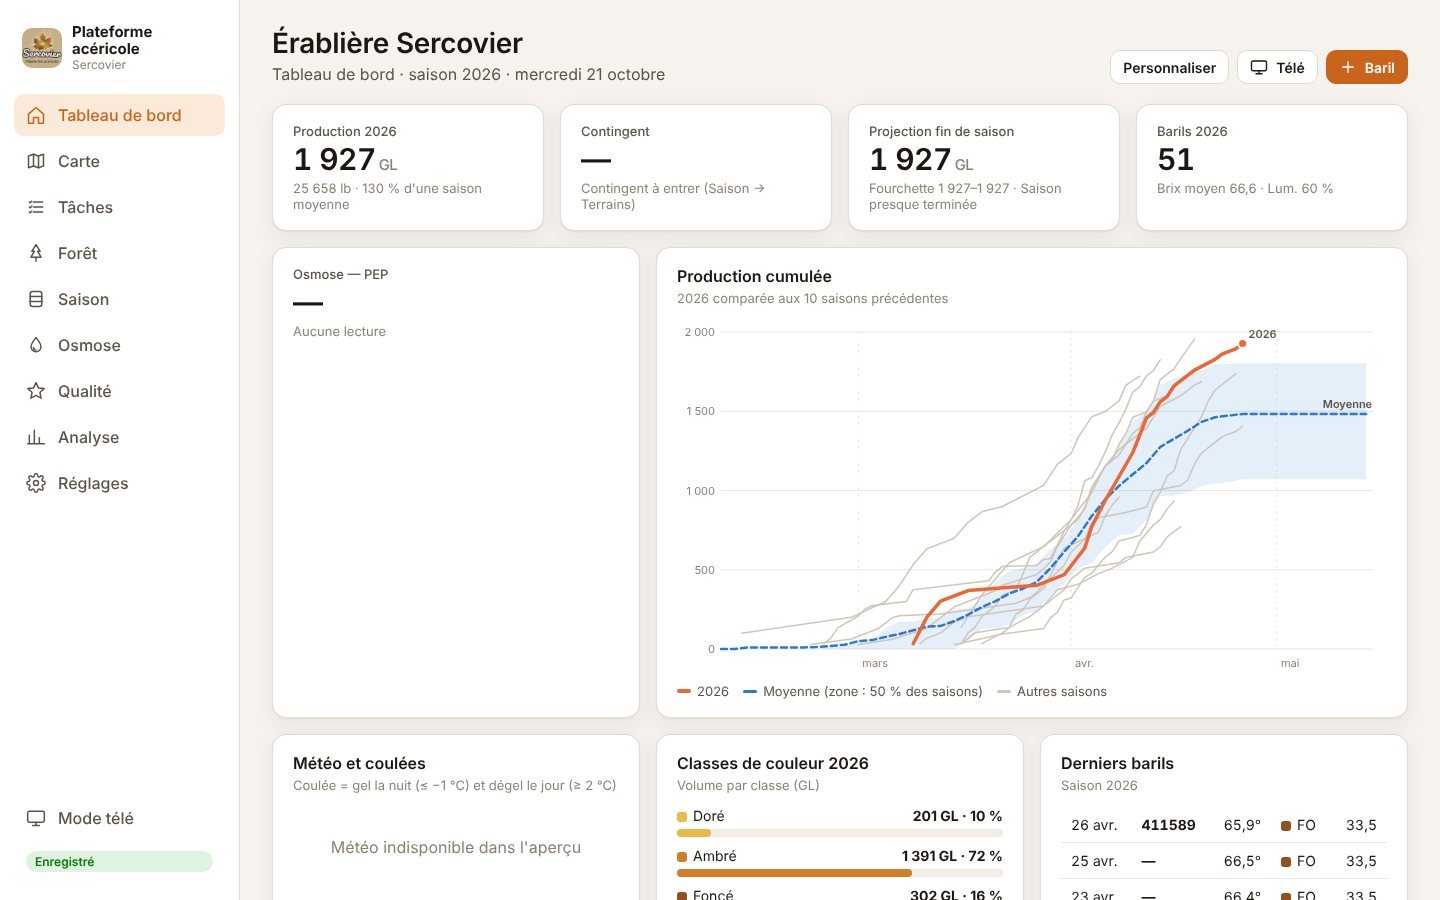Click the Sercovier maple leaf logo

tap(42, 48)
